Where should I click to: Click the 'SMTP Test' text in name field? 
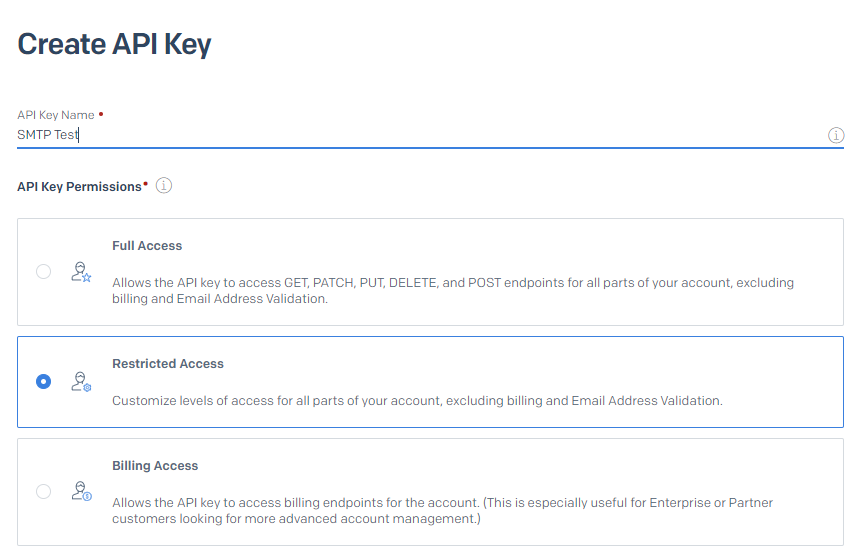[48, 135]
